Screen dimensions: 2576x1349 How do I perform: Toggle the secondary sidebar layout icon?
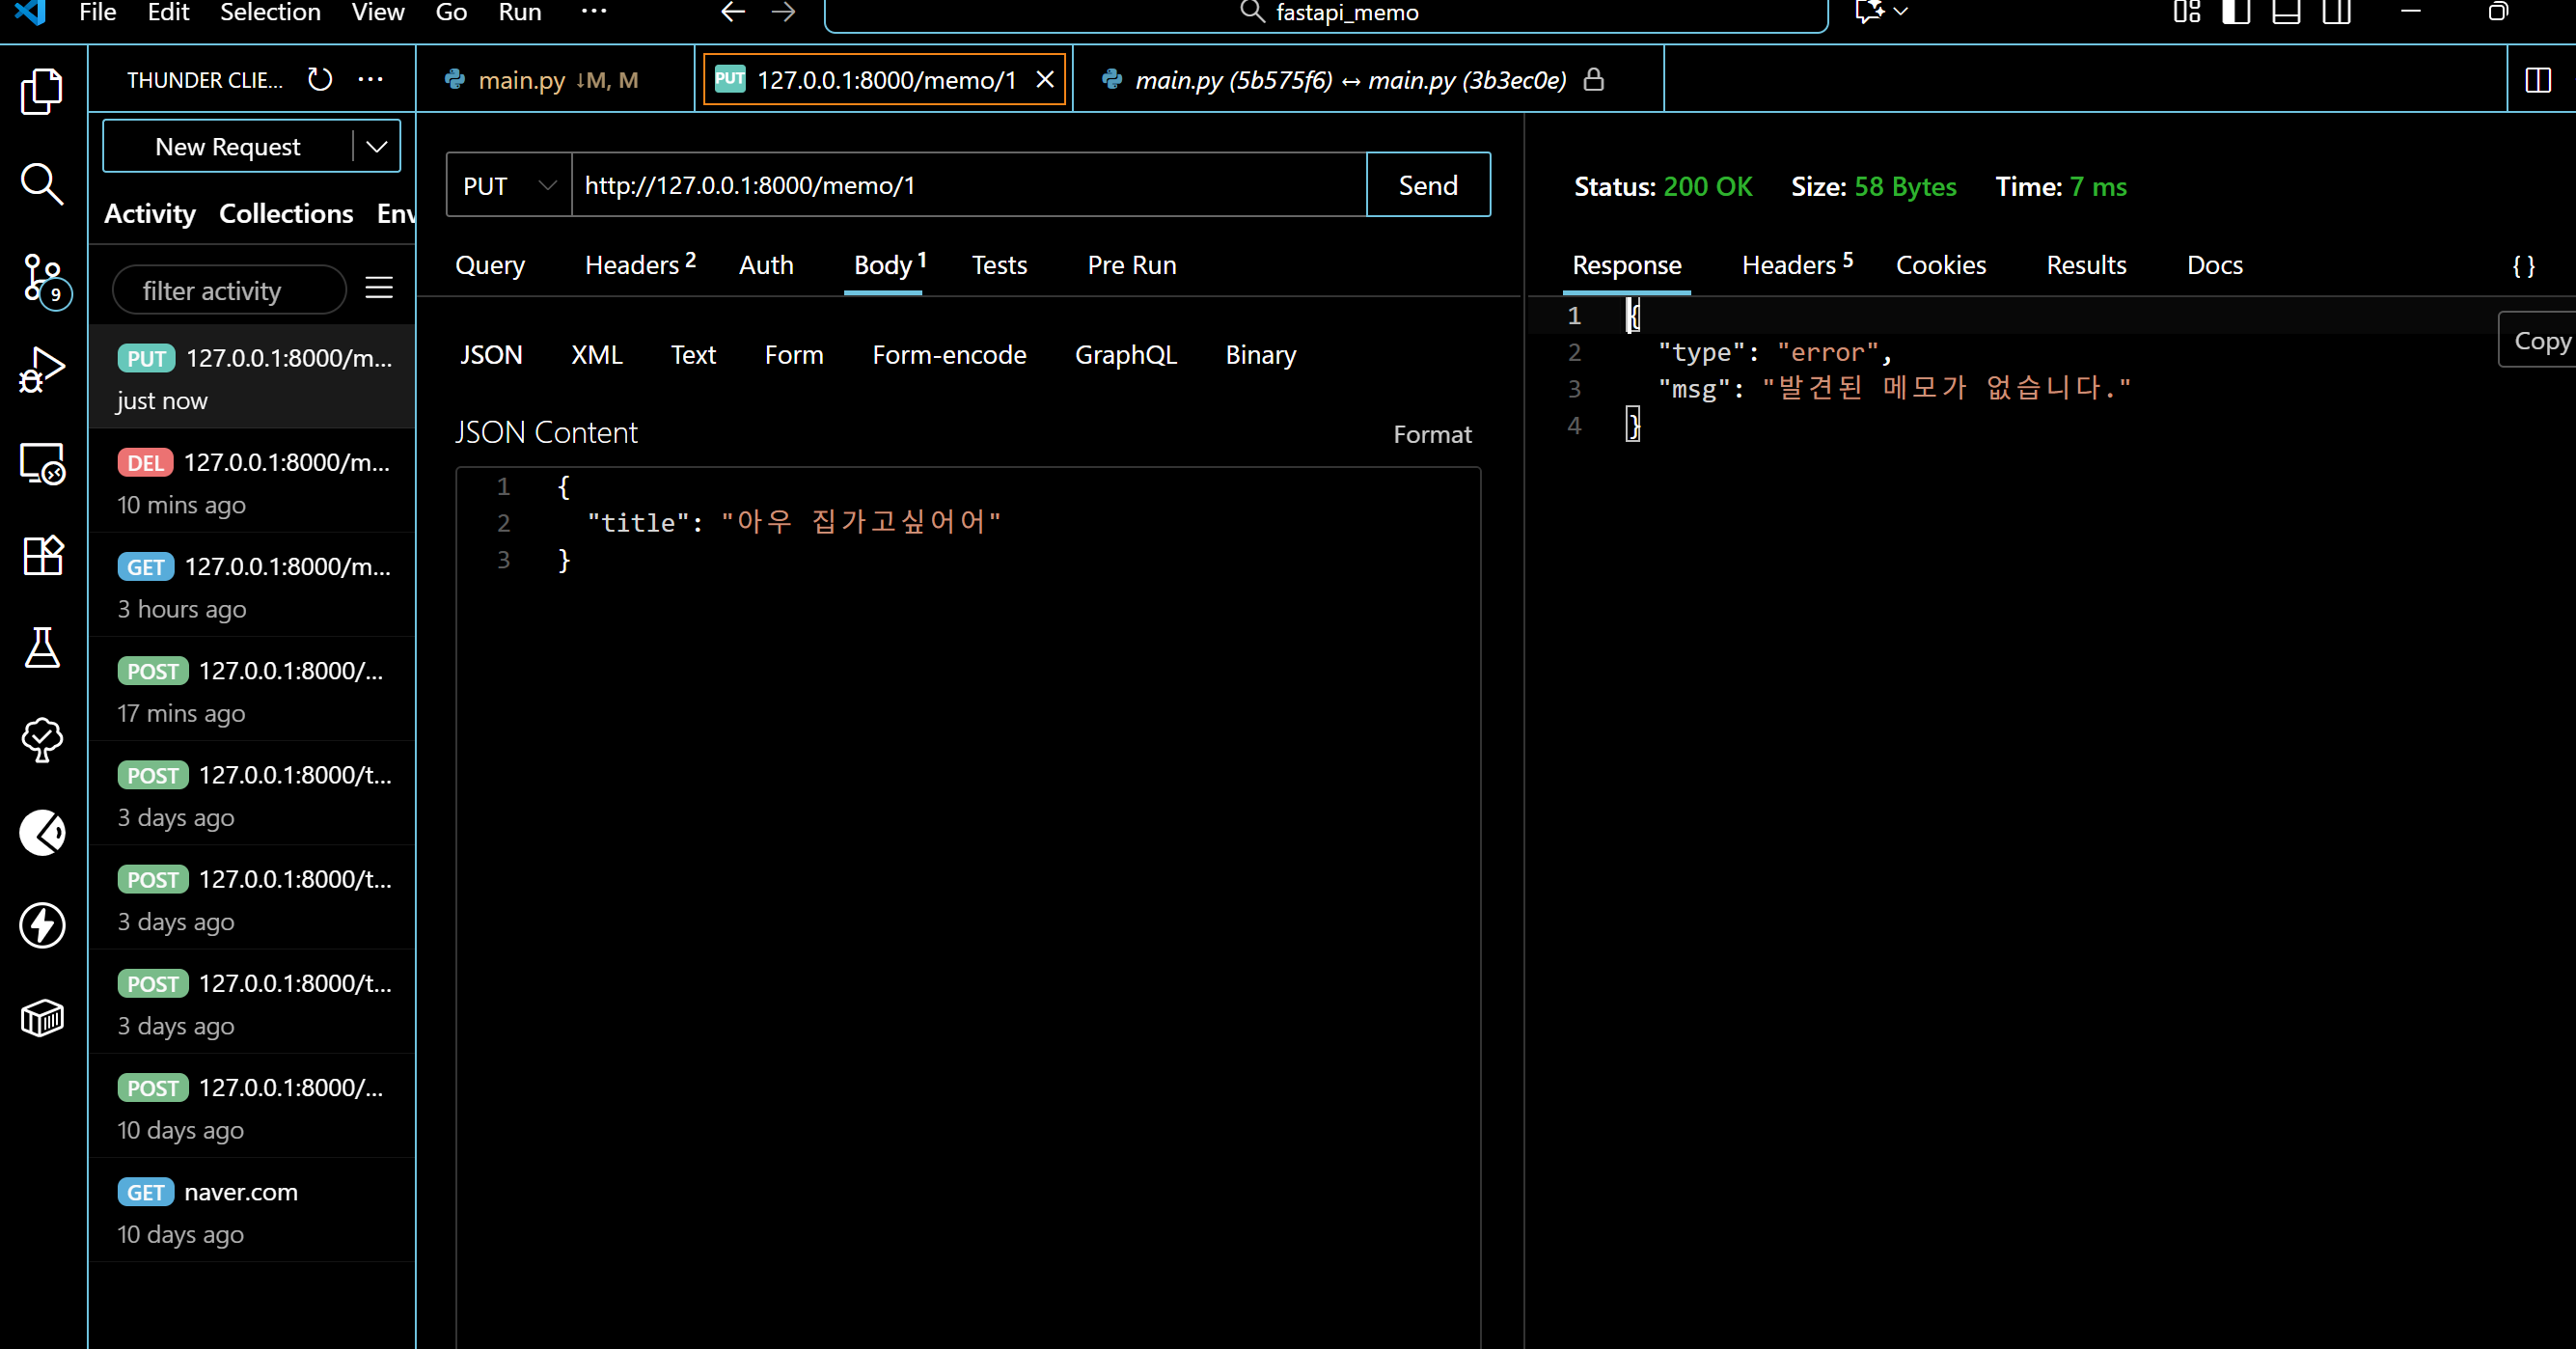pyautogui.click(x=2336, y=12)
